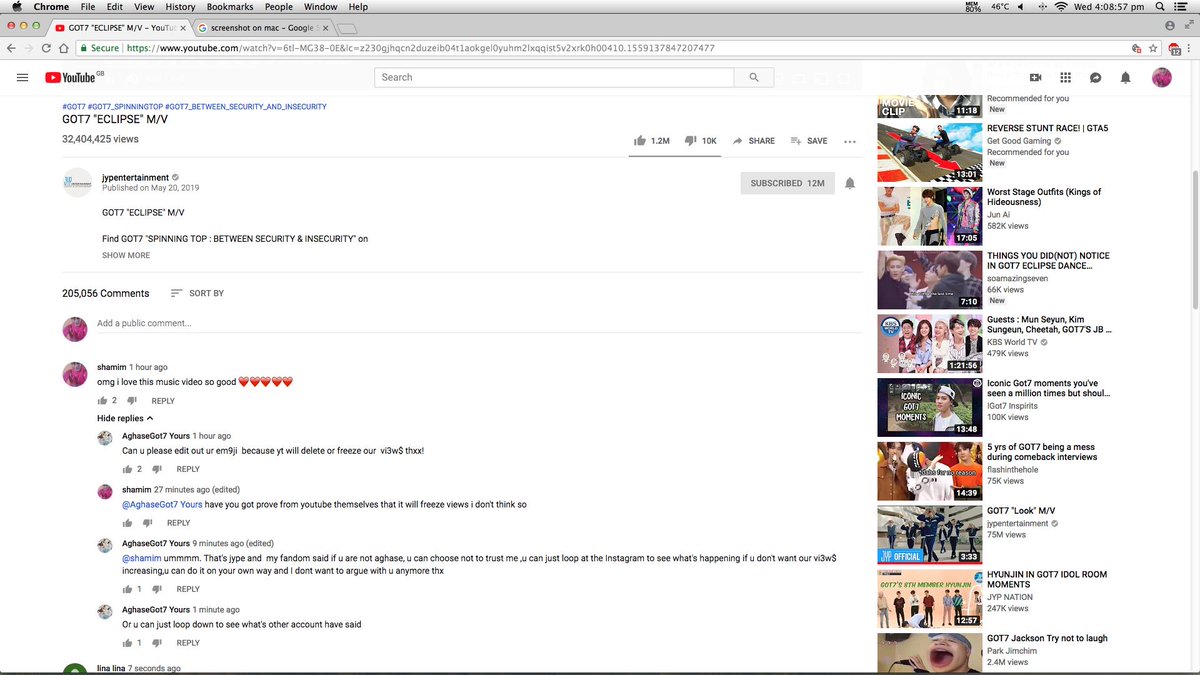The image size is (1200, 675).
Task: Open the shamim commenter avatar
Action: [75, 374]
